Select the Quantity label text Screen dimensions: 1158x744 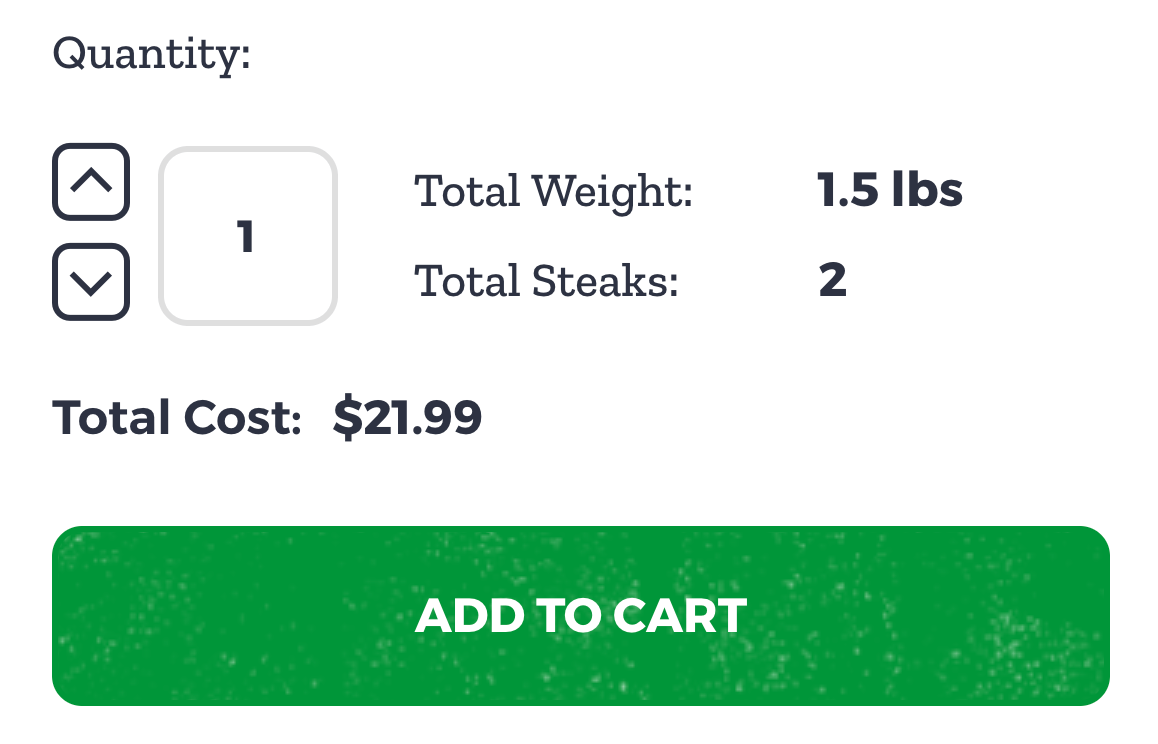(151, 55)
